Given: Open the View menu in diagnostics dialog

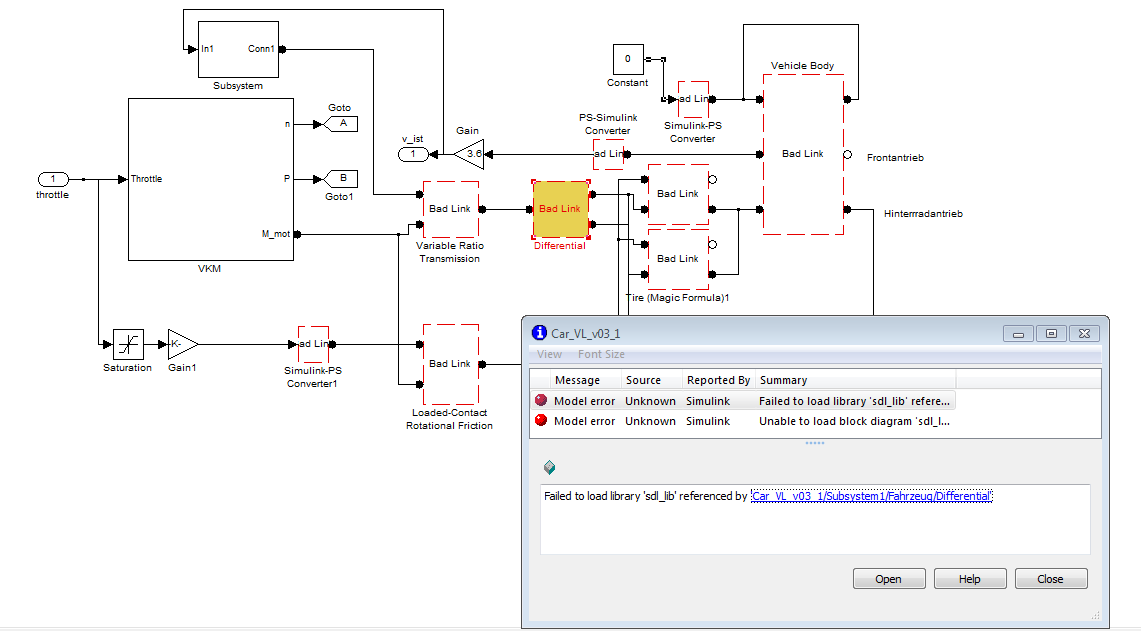Looking at the screenshot, I should click(549, 354).
